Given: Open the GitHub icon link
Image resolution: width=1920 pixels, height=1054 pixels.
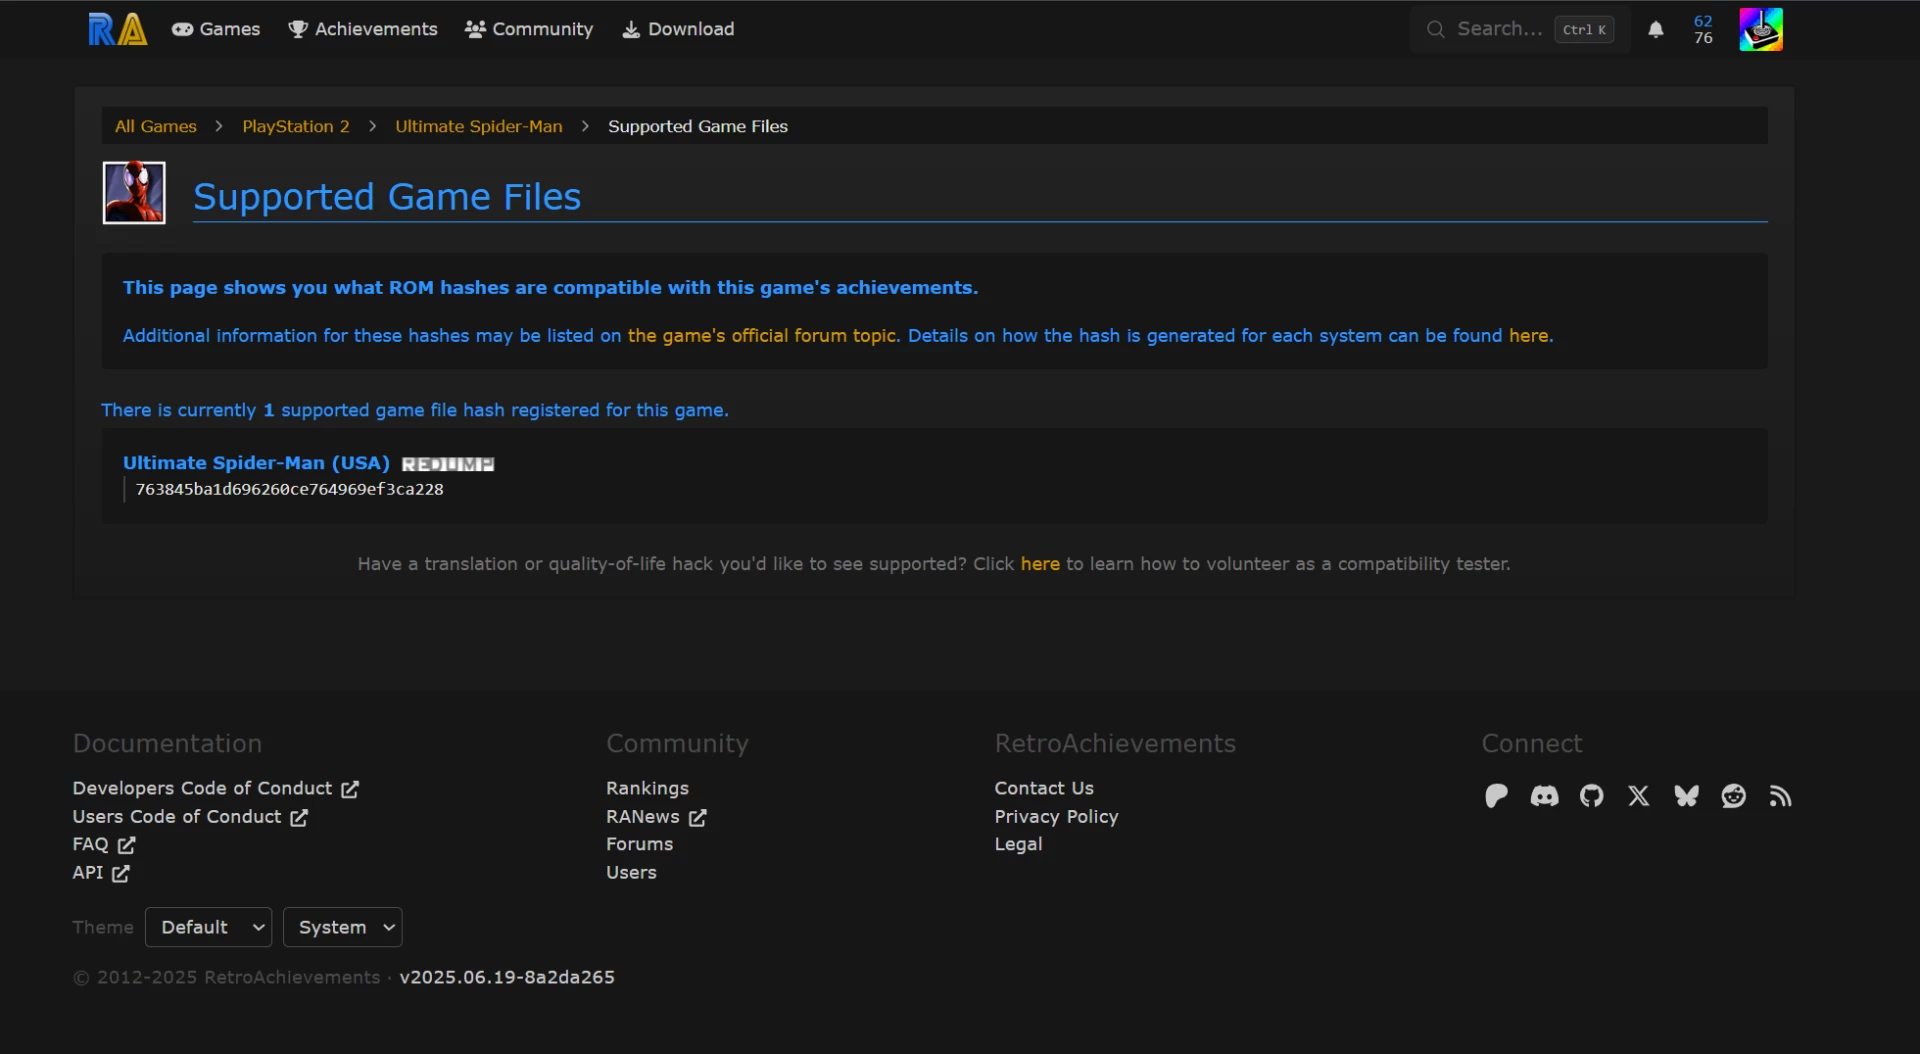Looking at the screenshot, I should (x=1591, y=796).
